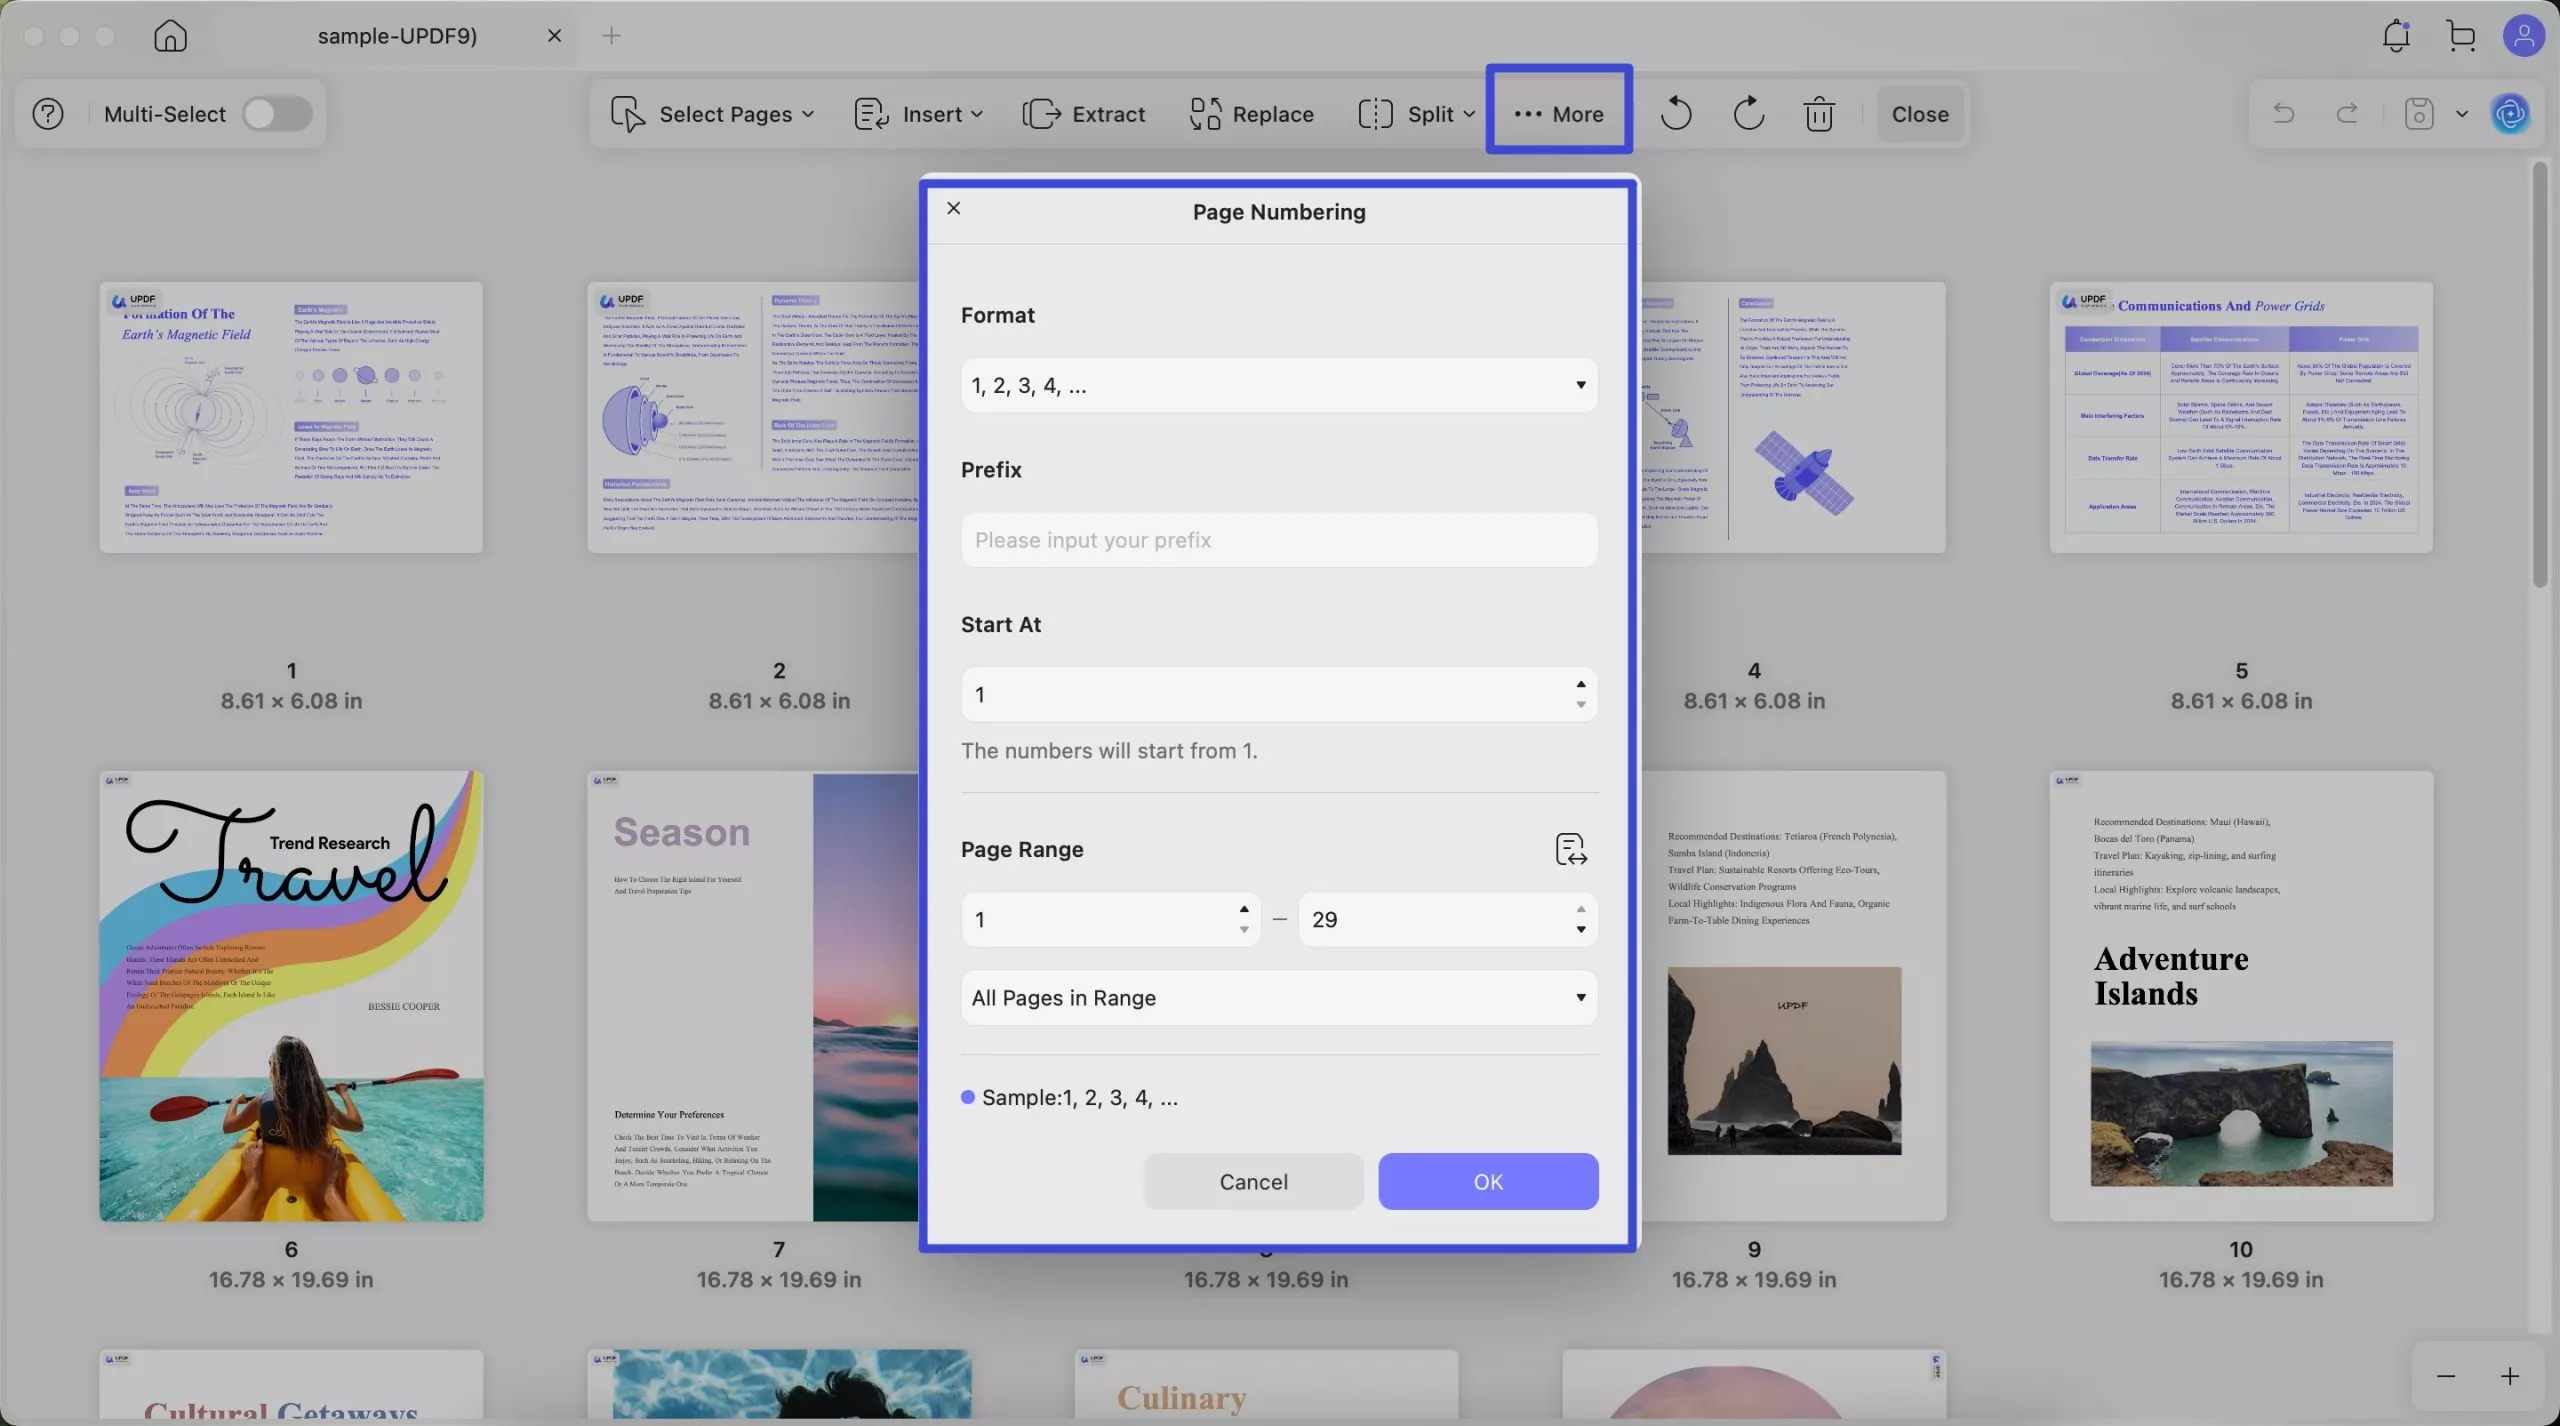2560x1426 pixels.
Task: Click the Prefix input field
Action: [1278, 539]
